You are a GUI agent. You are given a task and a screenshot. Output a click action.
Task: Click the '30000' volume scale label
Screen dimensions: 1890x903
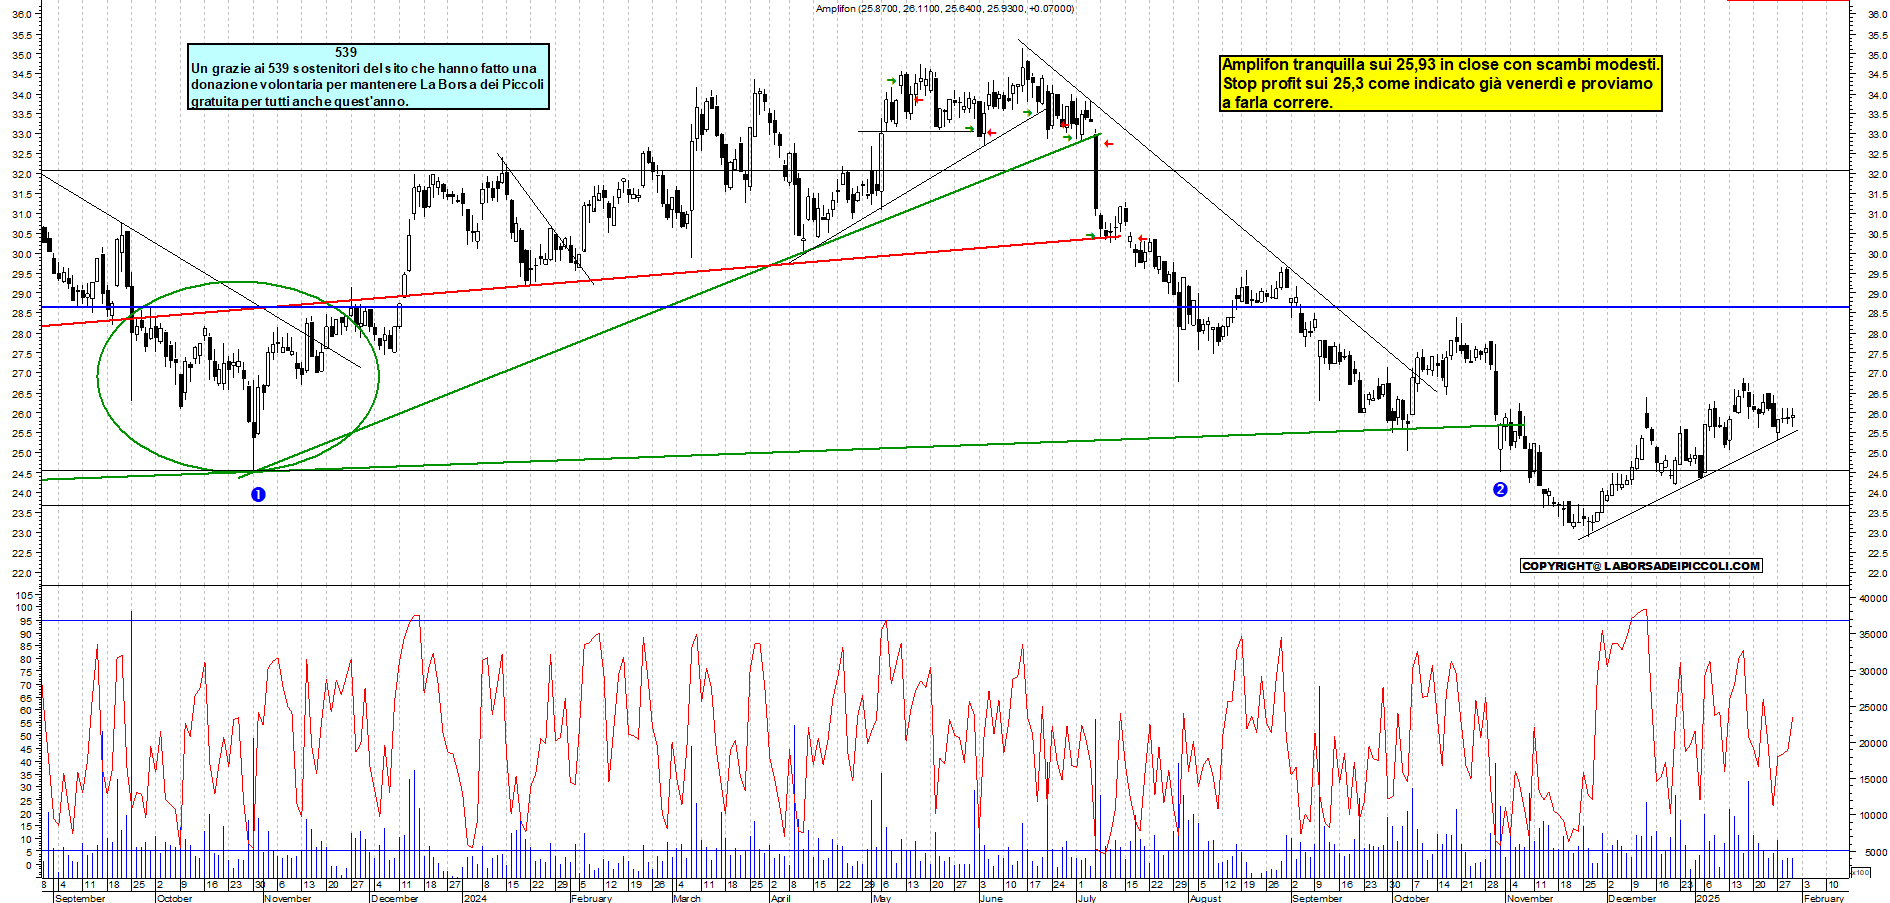(x=1873, y=672)
